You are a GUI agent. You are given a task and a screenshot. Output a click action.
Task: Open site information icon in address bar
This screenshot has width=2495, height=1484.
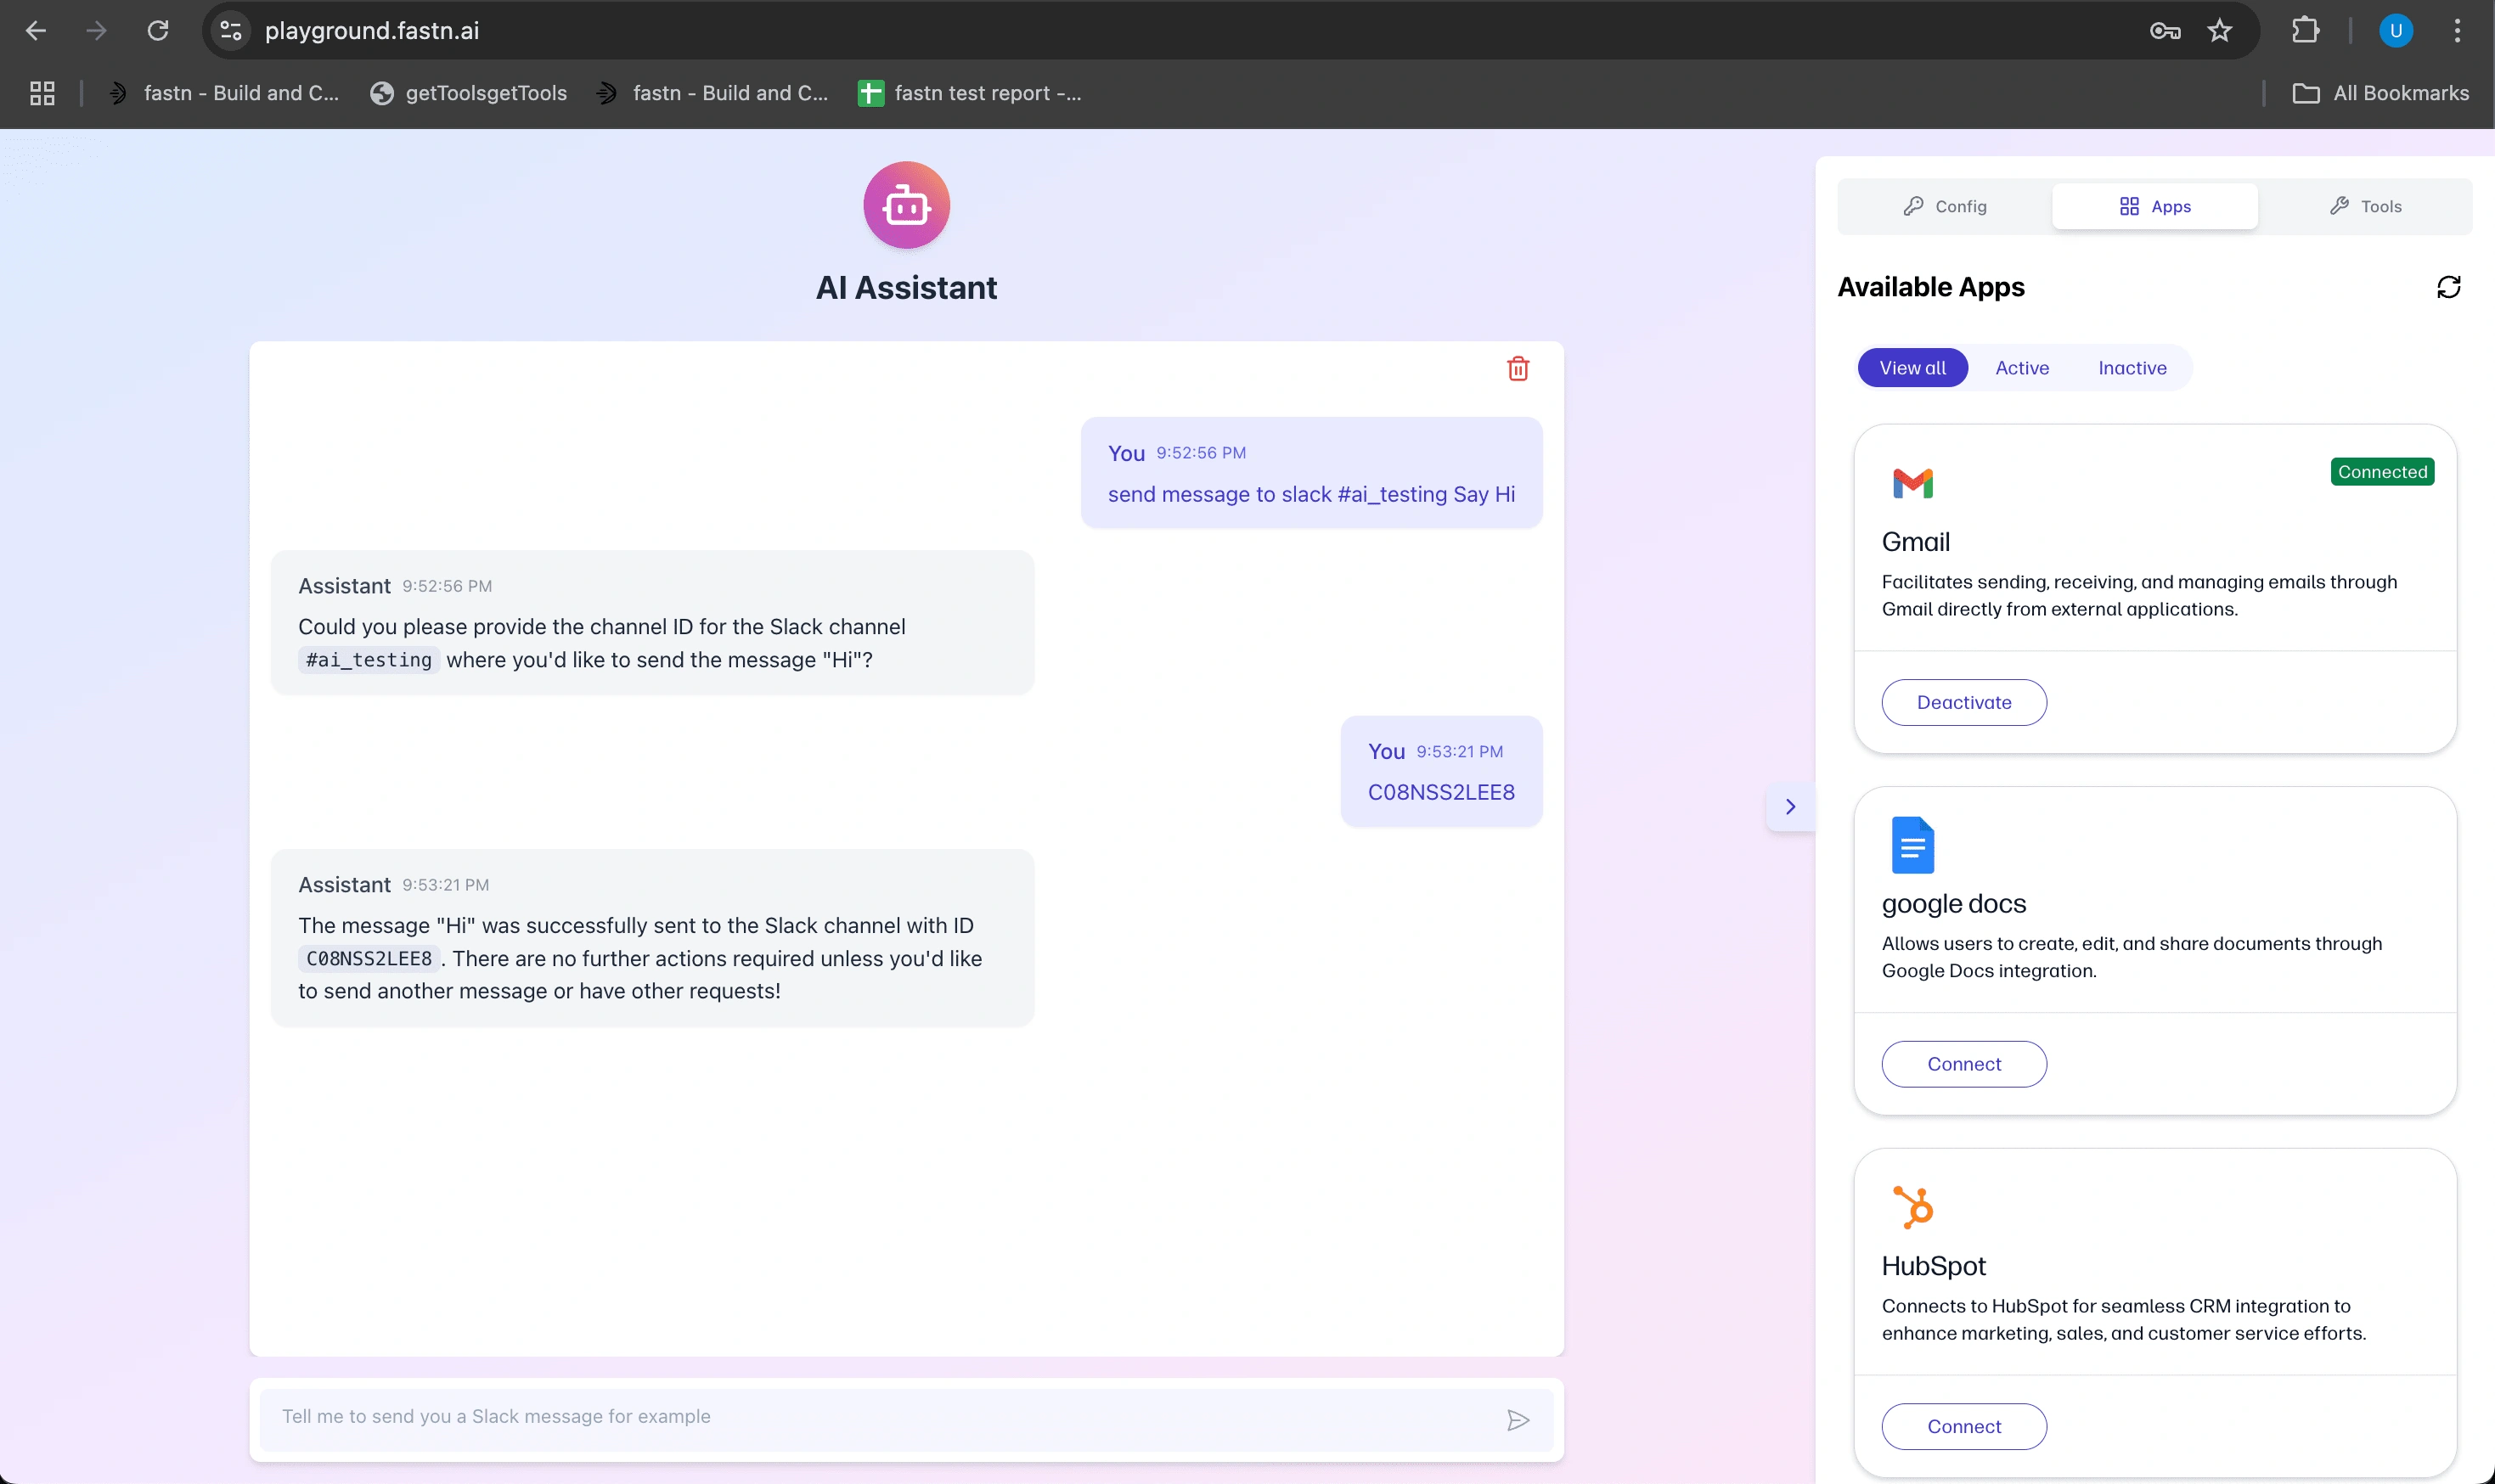point(231,31)
